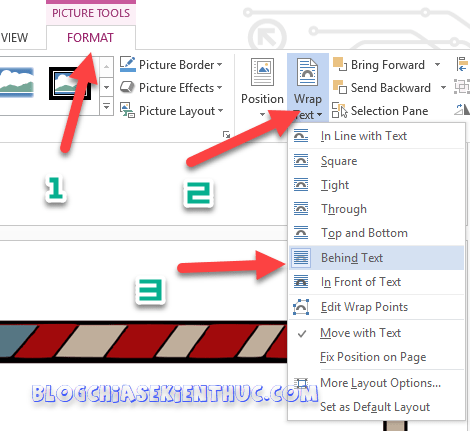Click the Picture Border pencil icon
This screenshot has width=470, height=431.
(x=127, y=64)
